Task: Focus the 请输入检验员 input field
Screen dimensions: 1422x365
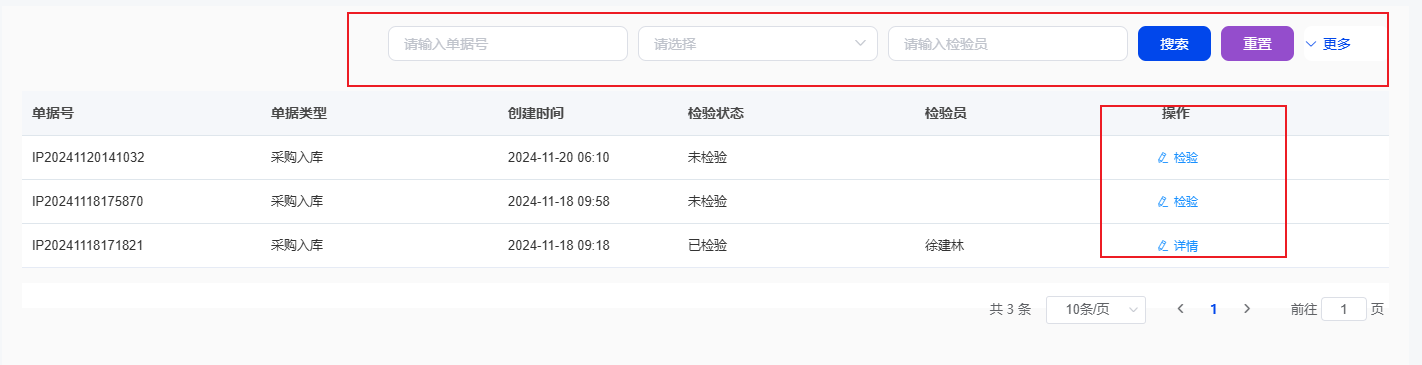Action: (x=1008, y=44)
